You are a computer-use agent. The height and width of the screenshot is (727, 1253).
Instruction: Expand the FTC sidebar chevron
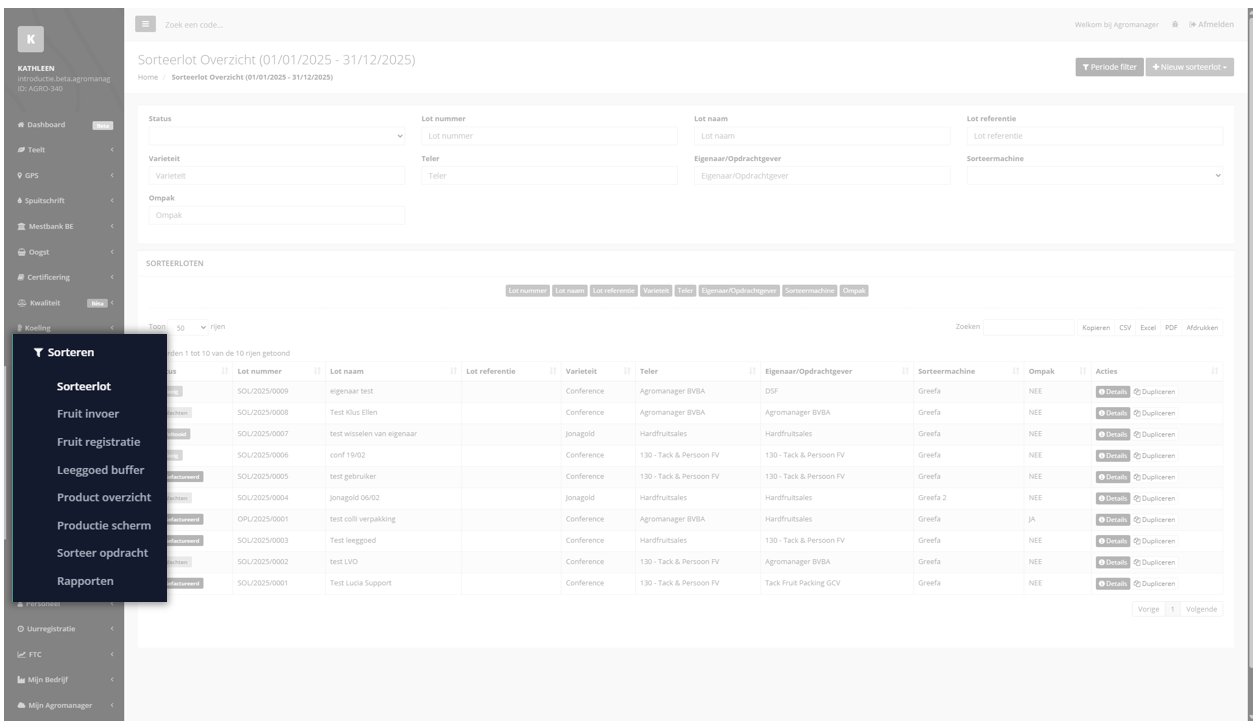[x=112, y=654]
